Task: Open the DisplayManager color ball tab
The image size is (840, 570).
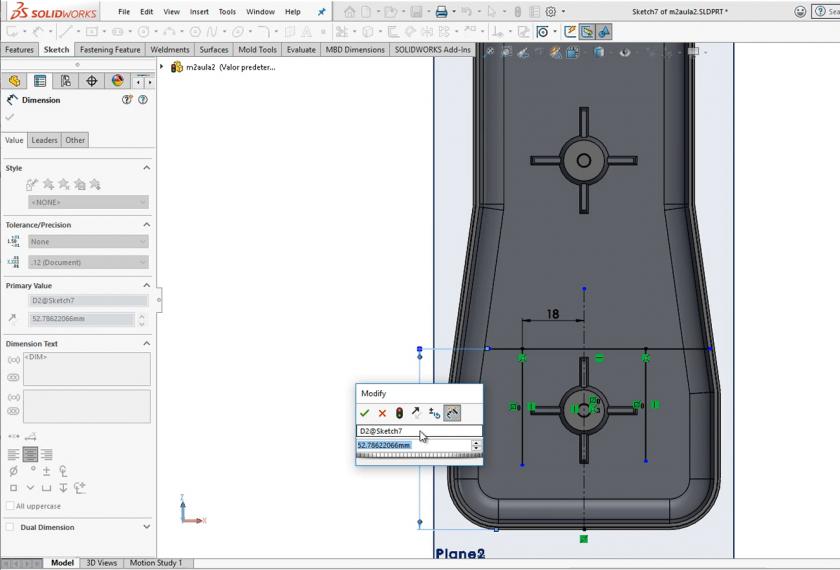Action: coord(118,81)
